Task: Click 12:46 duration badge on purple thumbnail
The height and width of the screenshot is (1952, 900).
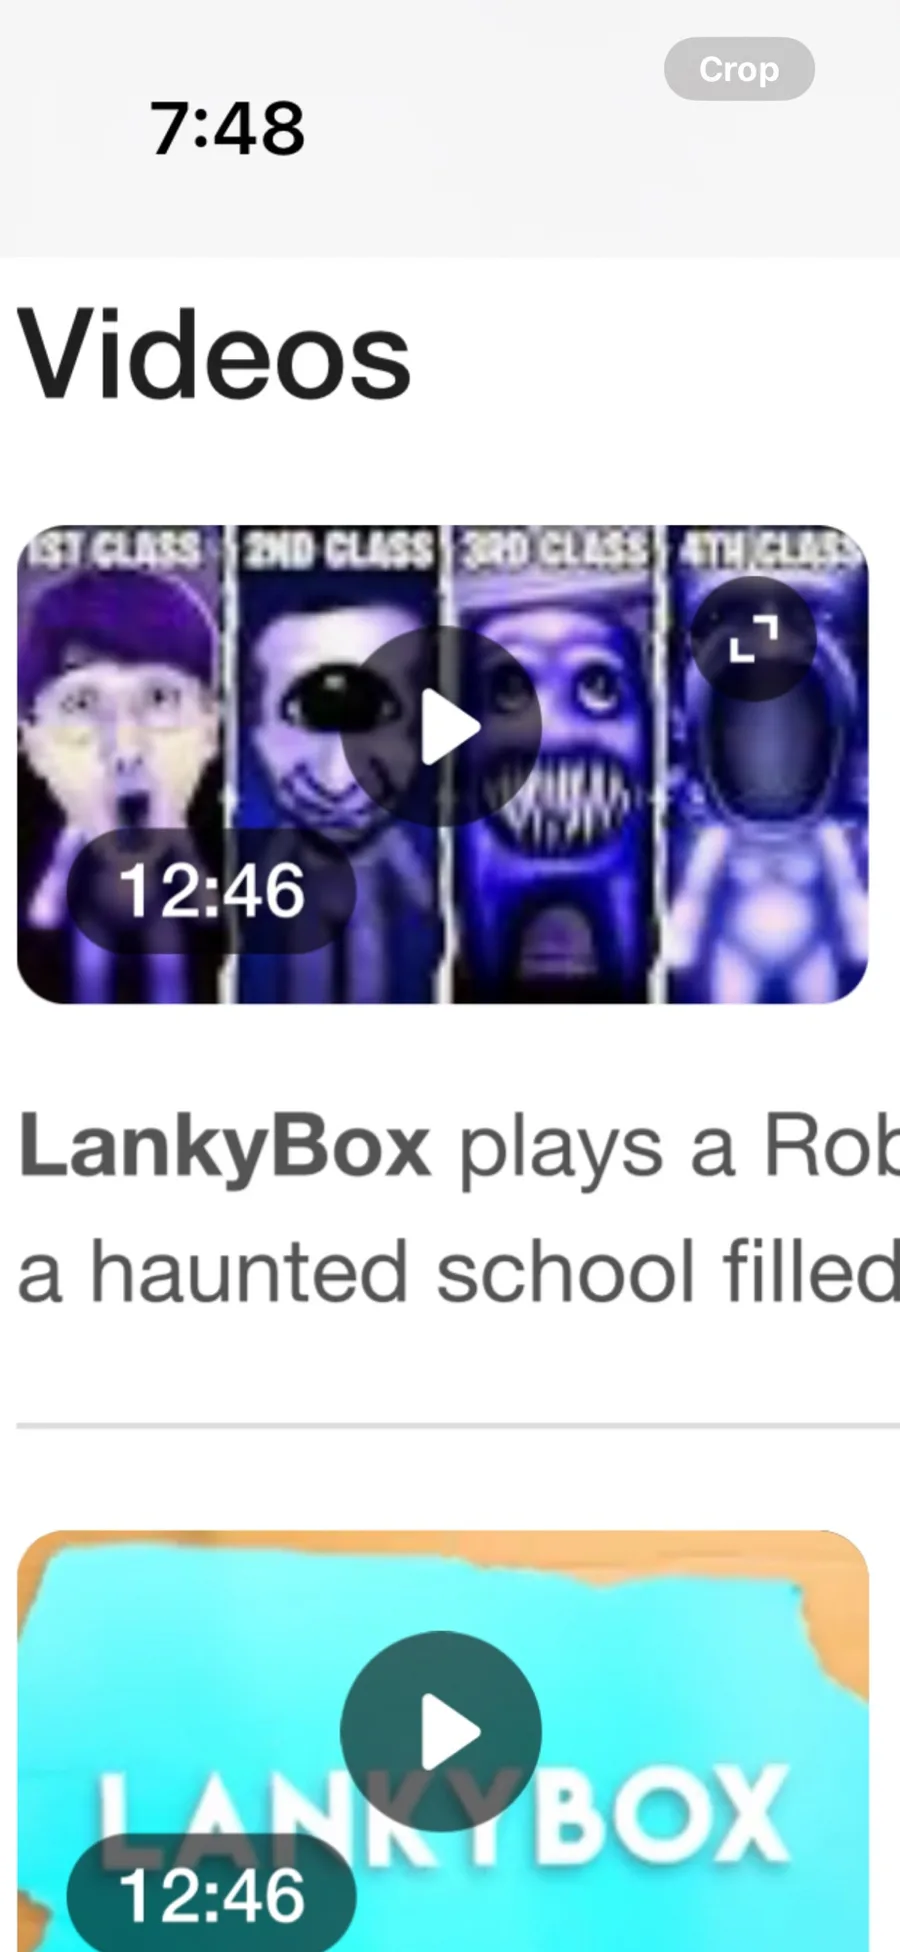Action: (211, 891)
